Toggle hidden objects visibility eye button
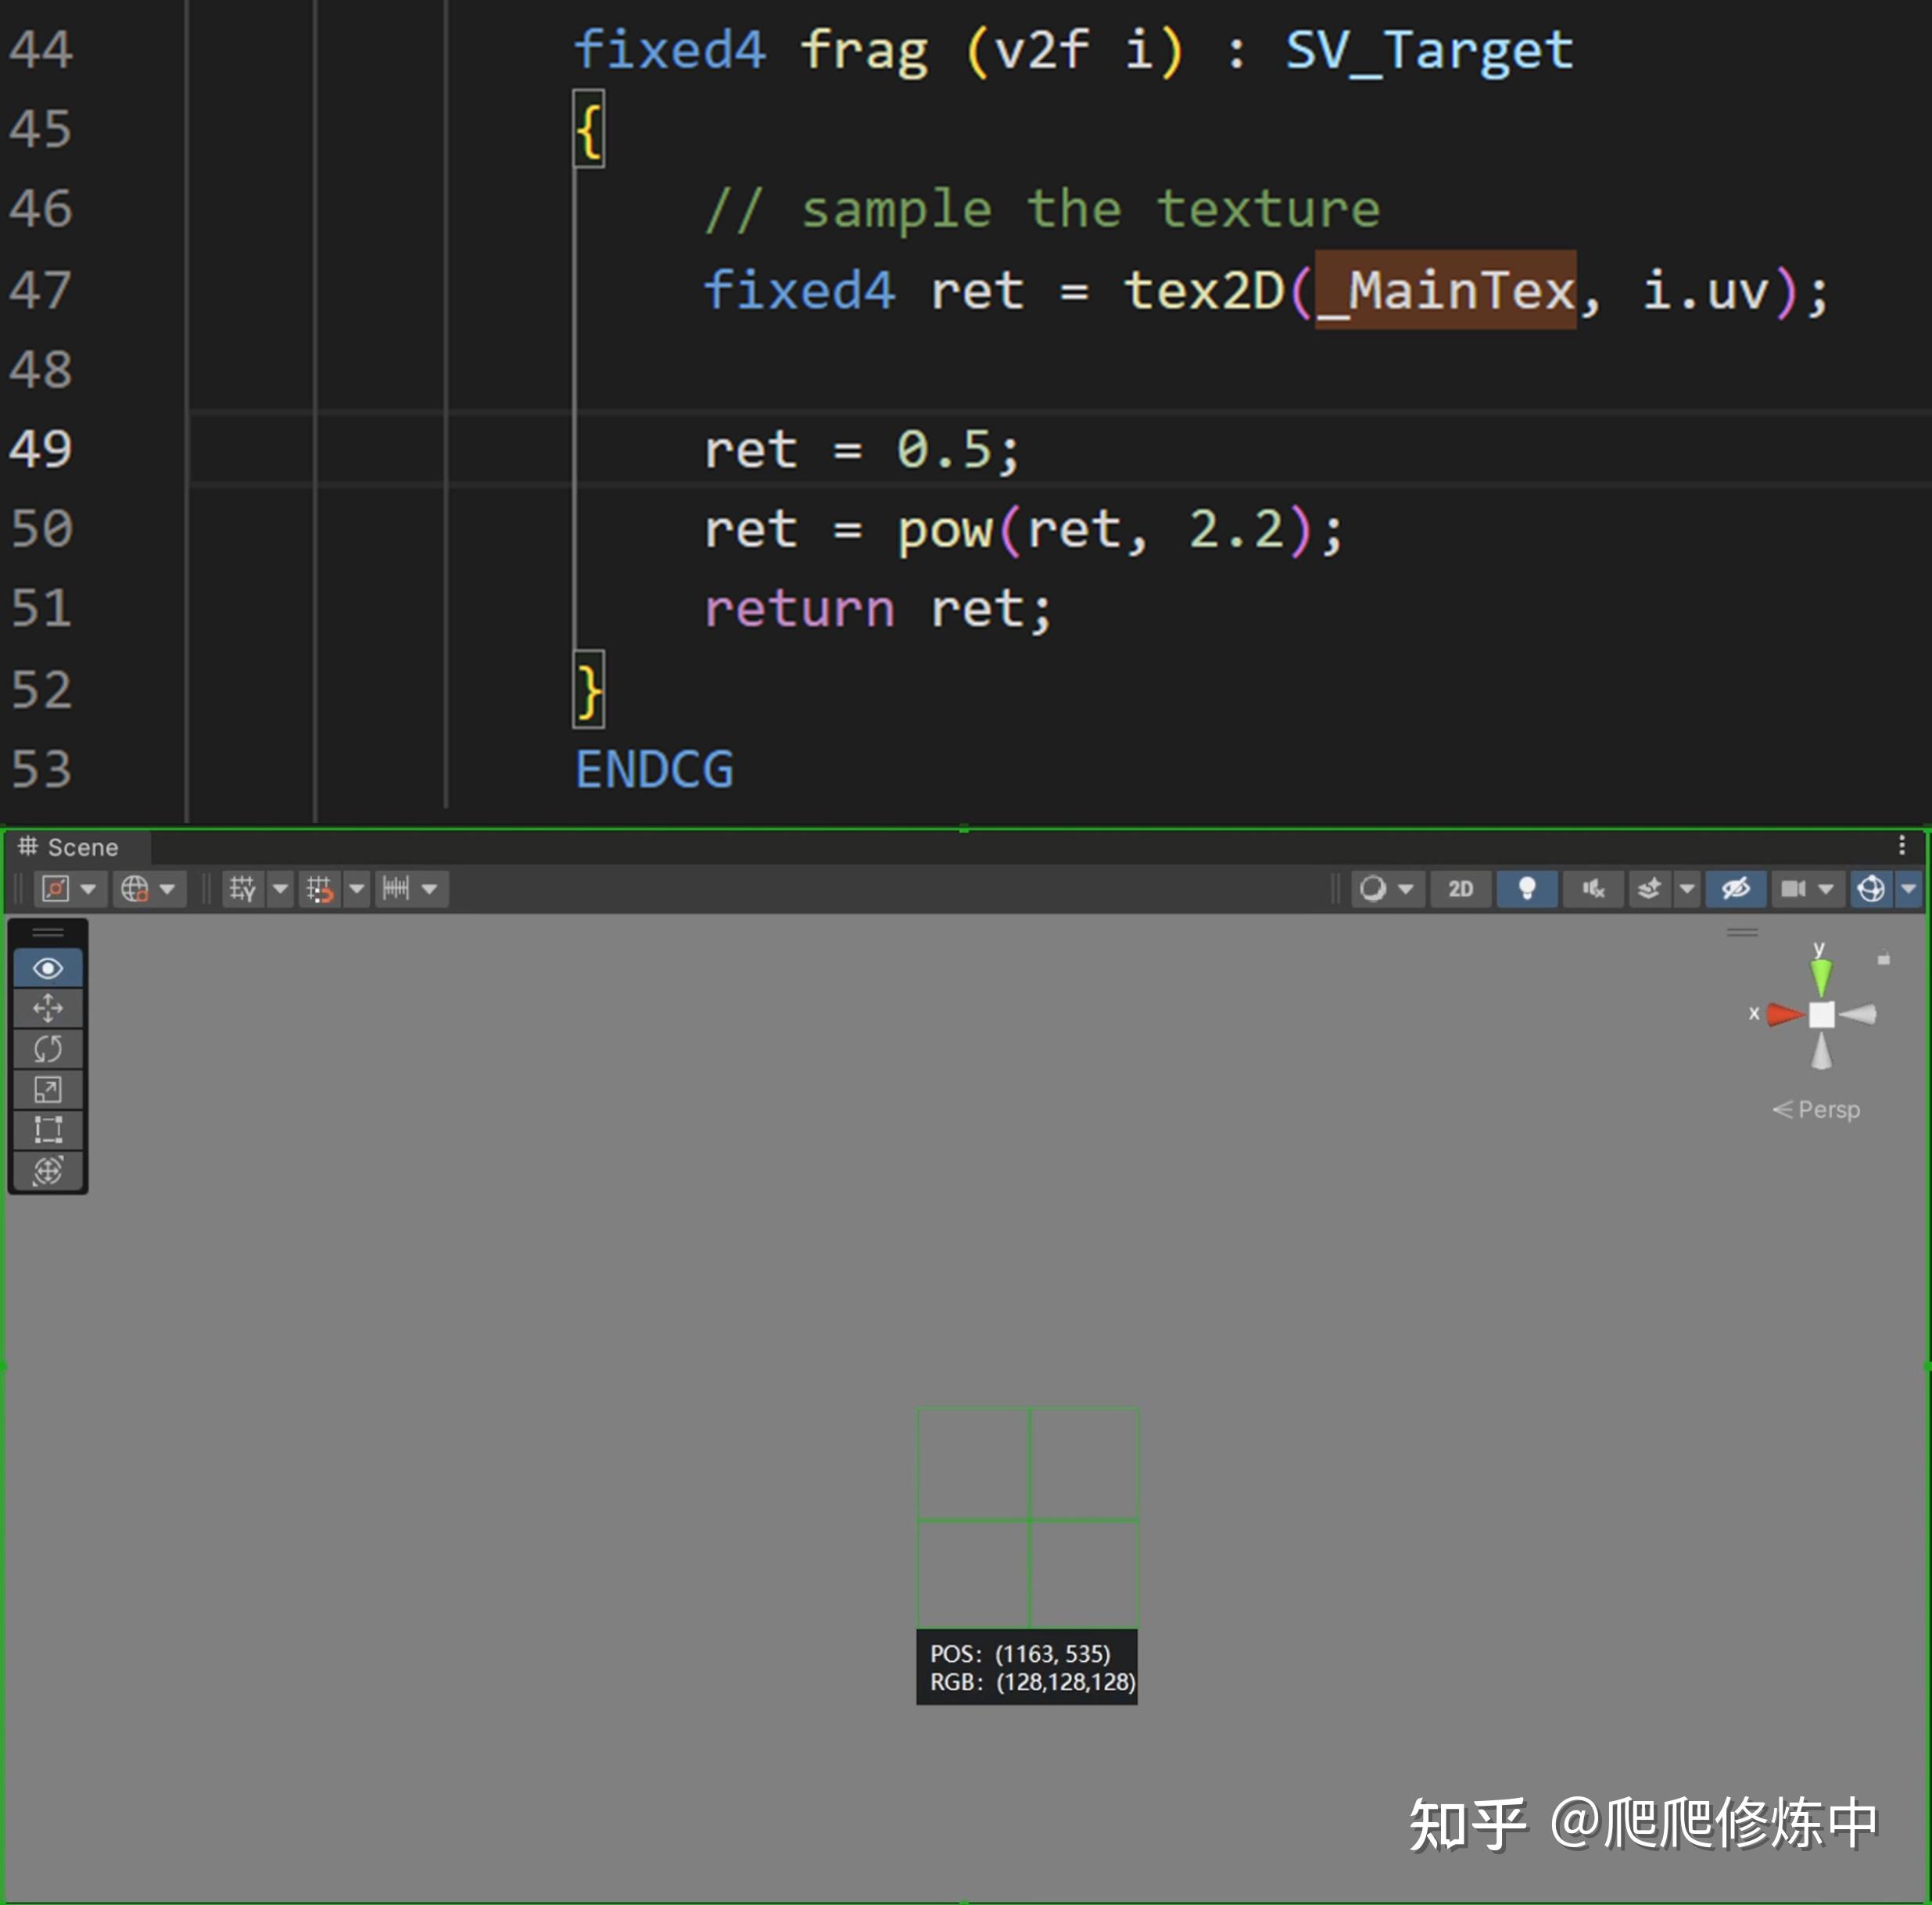The height and width of the screenshot is (1905, 1932). tap(1735, 888)
